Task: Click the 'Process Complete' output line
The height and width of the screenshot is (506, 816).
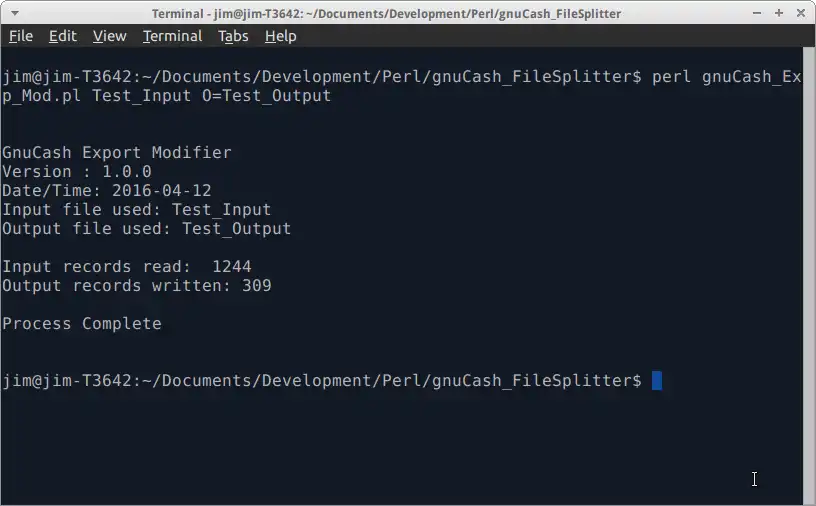Action: (x=82, y=323)
